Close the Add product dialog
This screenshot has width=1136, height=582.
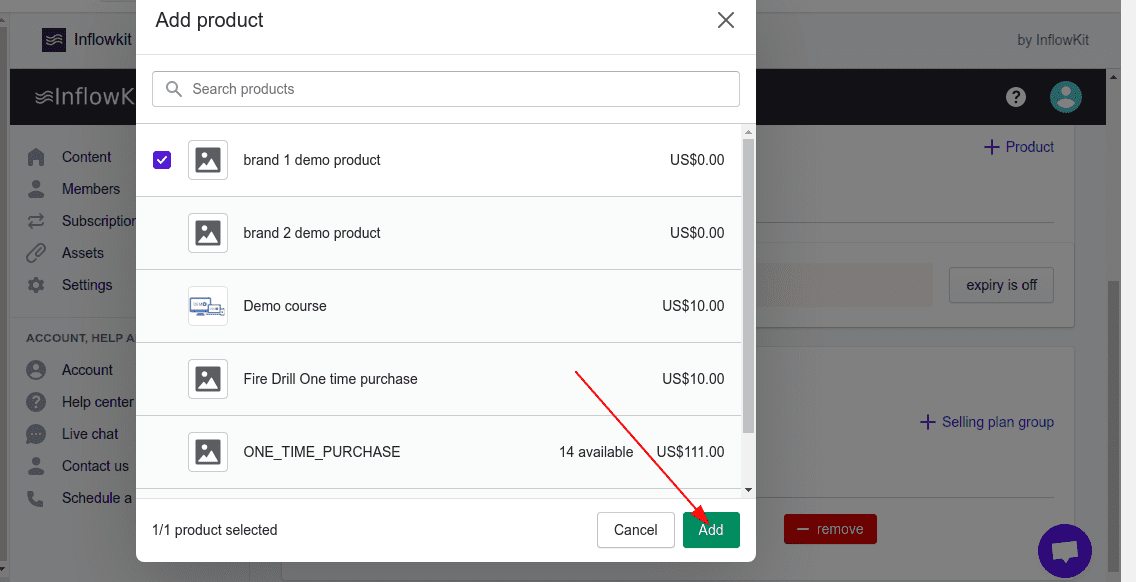tap(726, 20)
